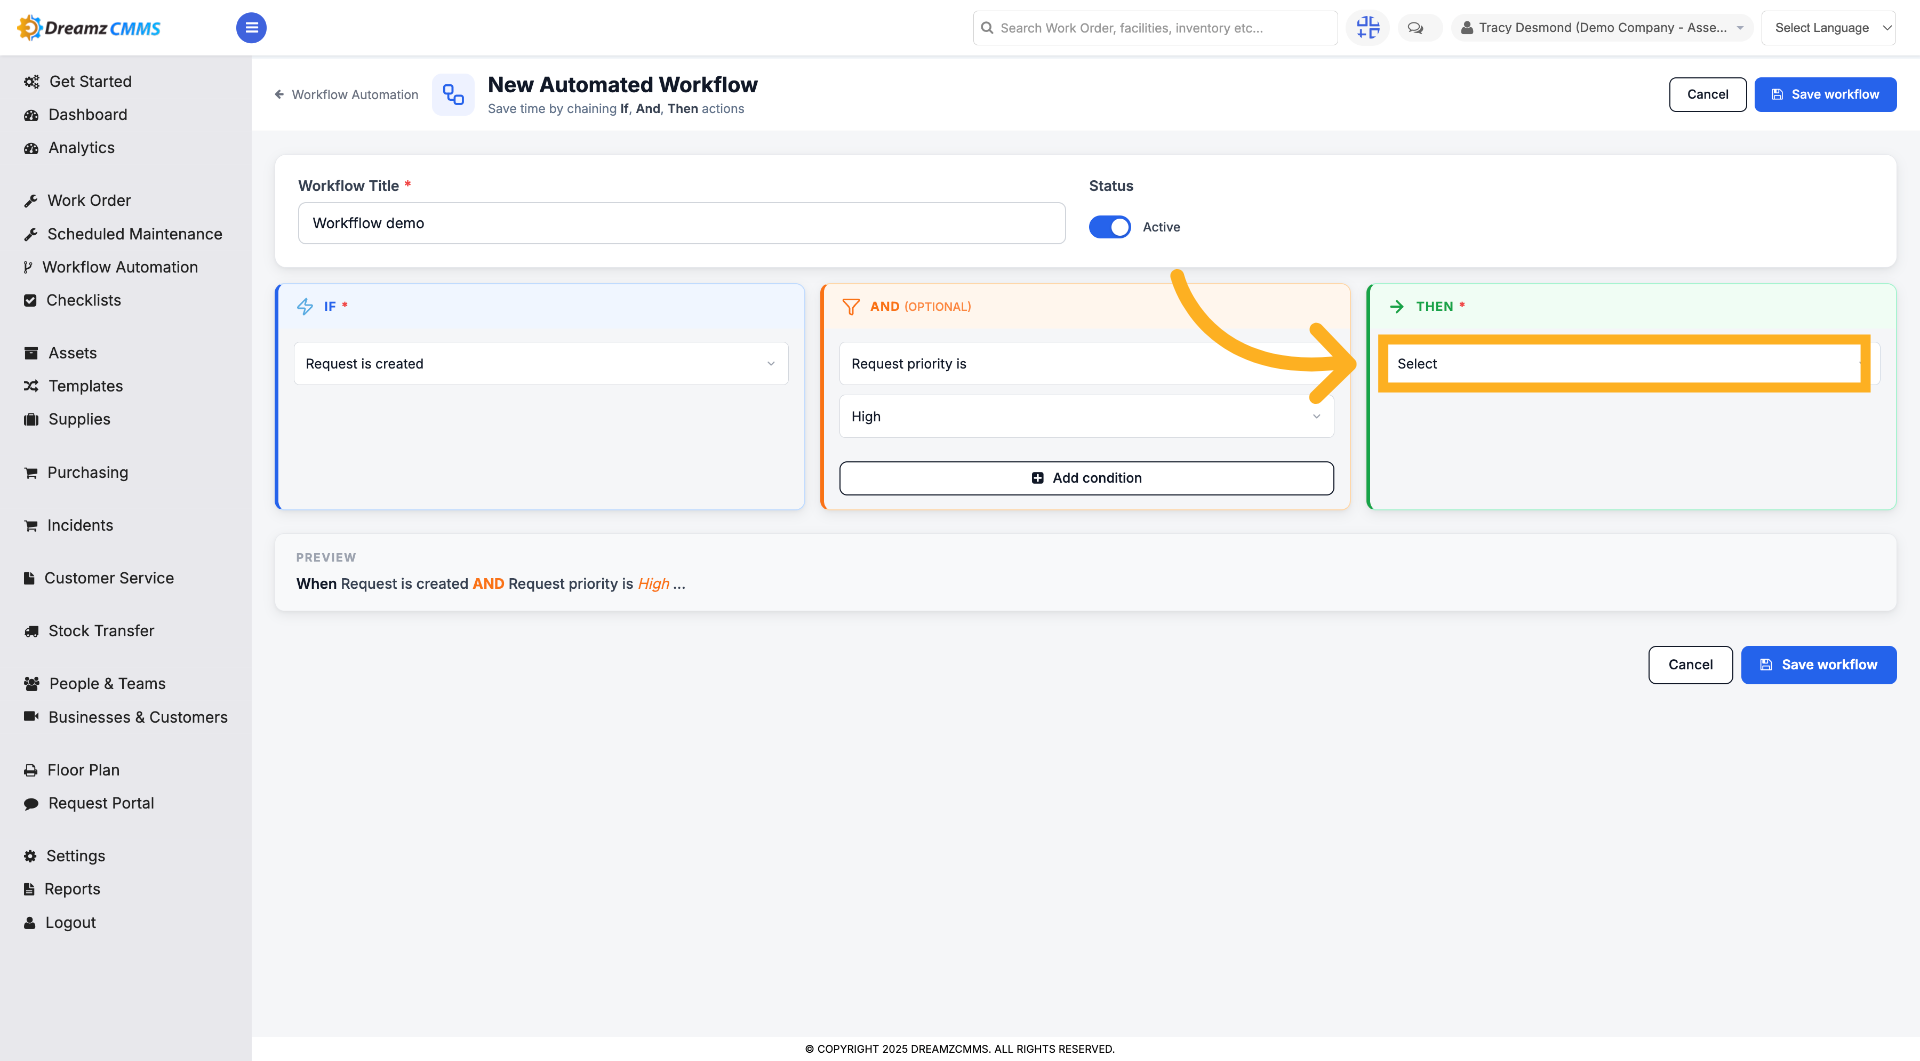Click the bottom Save workflow button
Image resolution: width=1920 pixels, height=1061 pixels.
(x=1818, y=665)
